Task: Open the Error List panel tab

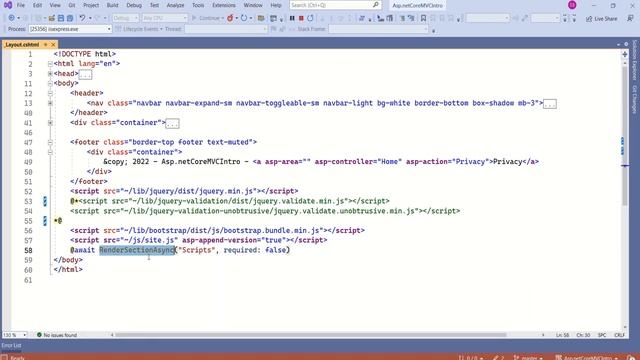Action: [11, 345]
